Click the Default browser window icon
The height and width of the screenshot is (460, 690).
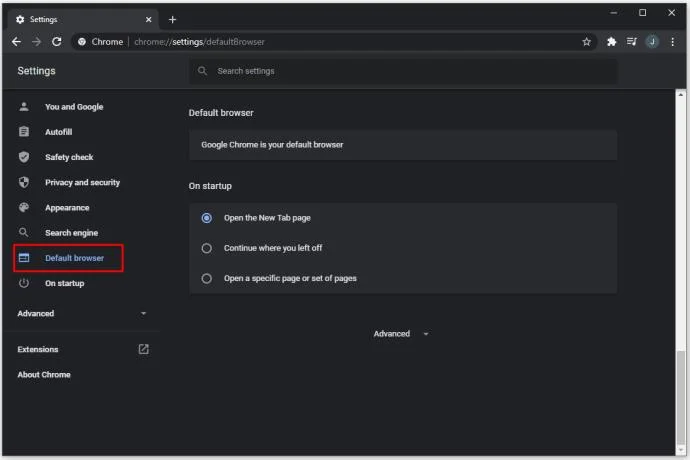(24, 258)
